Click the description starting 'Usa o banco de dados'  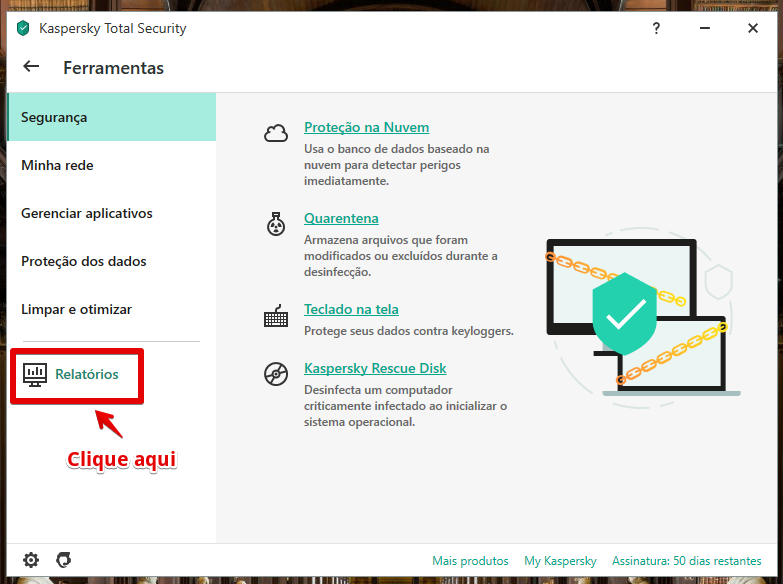tap(396, 165)
